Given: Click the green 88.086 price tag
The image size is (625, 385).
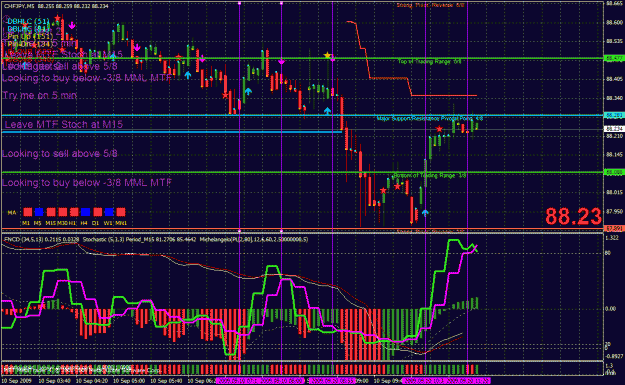Looking at the screenshot, I should 614,172.
